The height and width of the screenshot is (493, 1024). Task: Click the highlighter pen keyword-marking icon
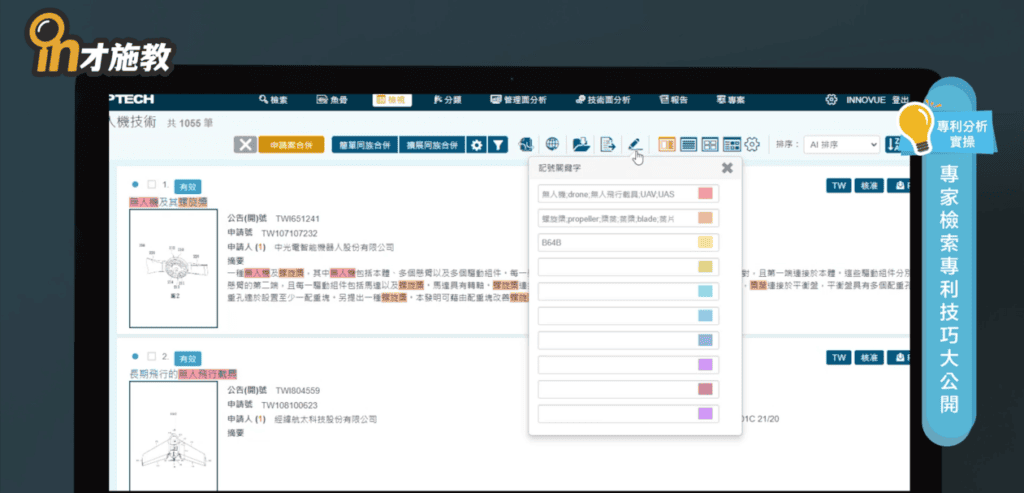click(x=633, y=144)
